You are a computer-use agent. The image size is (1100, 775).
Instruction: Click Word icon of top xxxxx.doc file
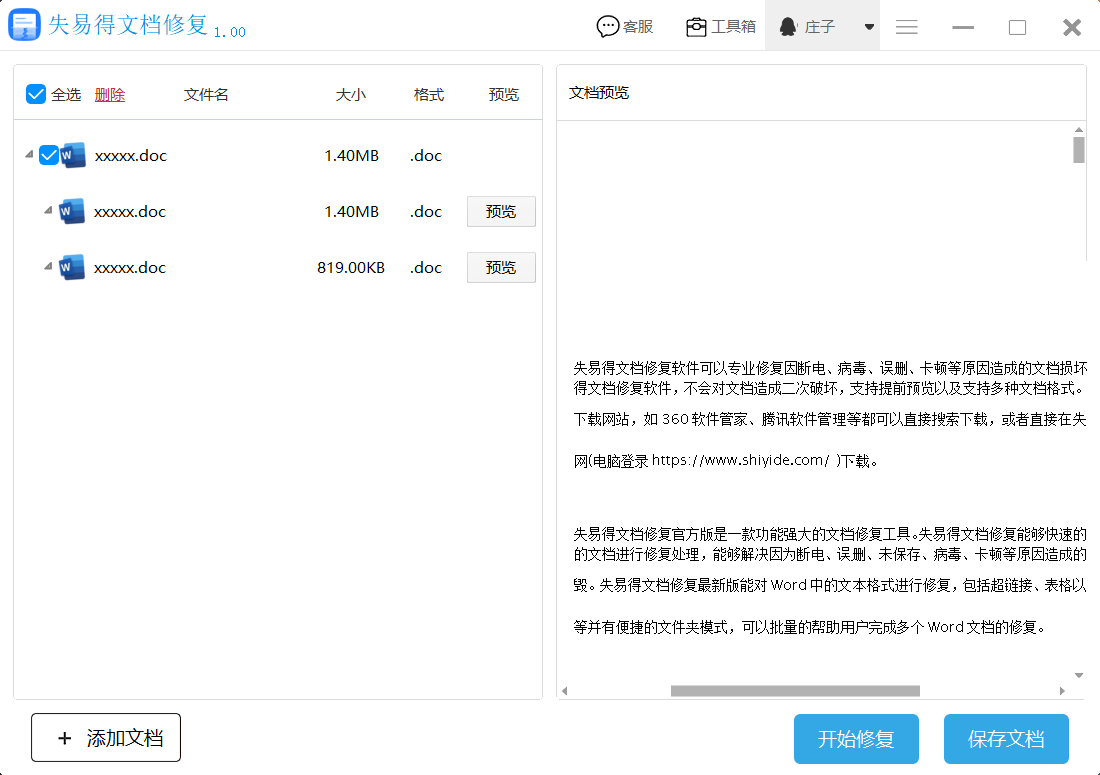pos(73,155)
